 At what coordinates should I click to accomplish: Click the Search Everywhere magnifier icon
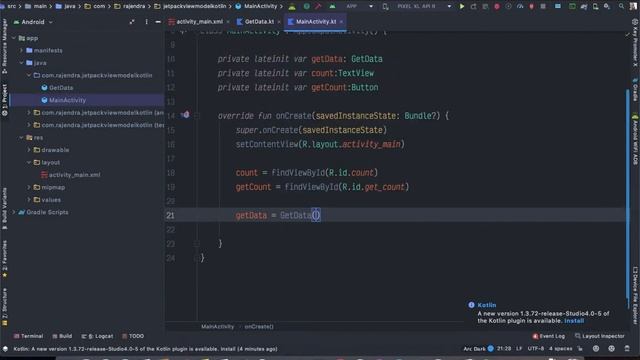click(x=621, y=7)
